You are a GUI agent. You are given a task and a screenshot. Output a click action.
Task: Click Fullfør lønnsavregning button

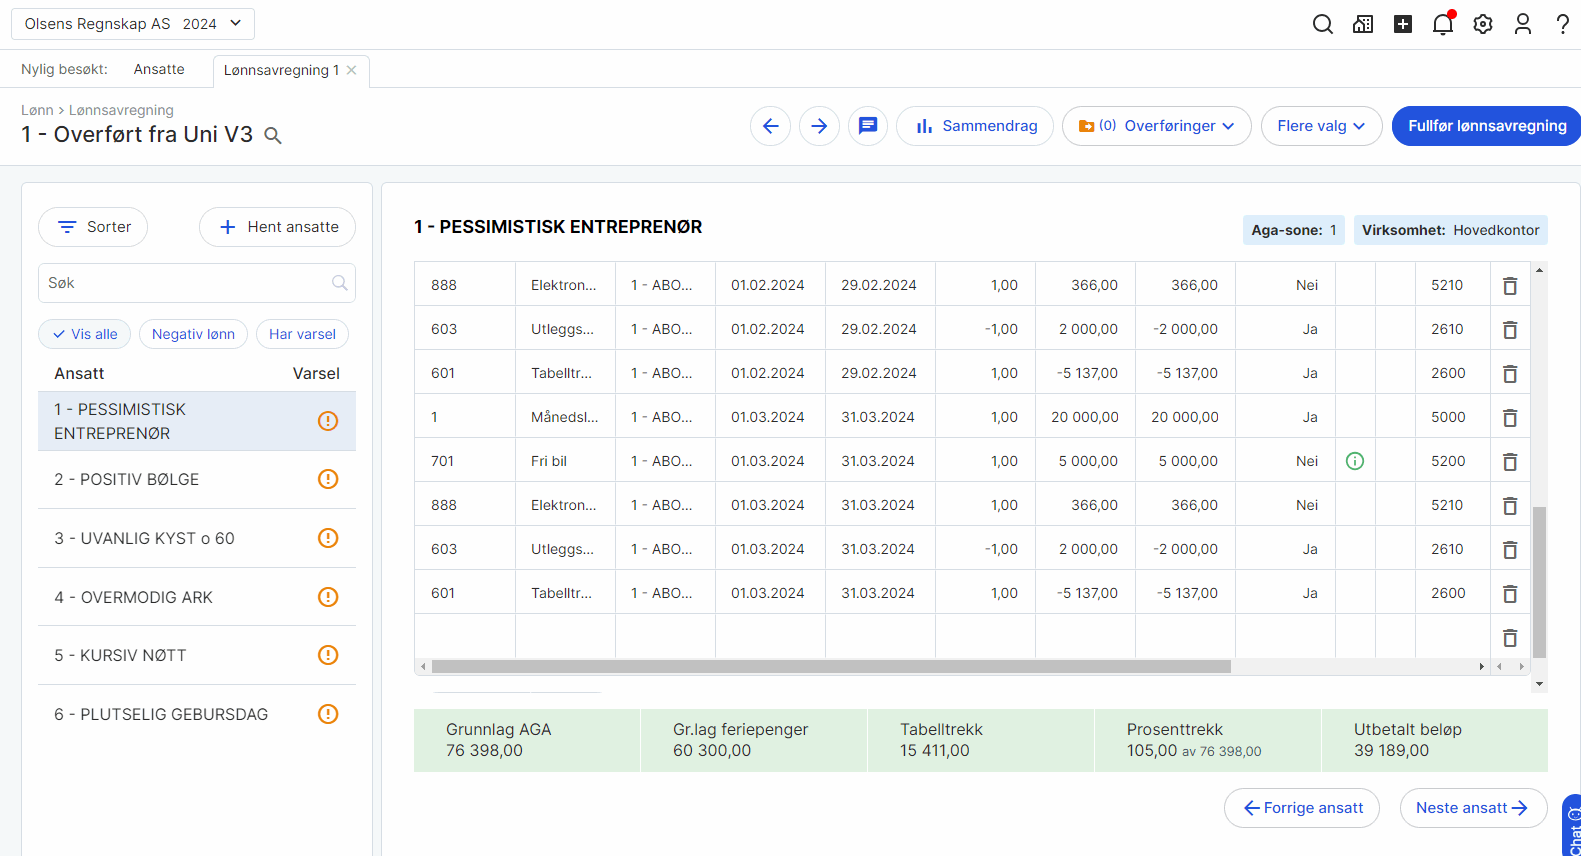pos(1486,126)
